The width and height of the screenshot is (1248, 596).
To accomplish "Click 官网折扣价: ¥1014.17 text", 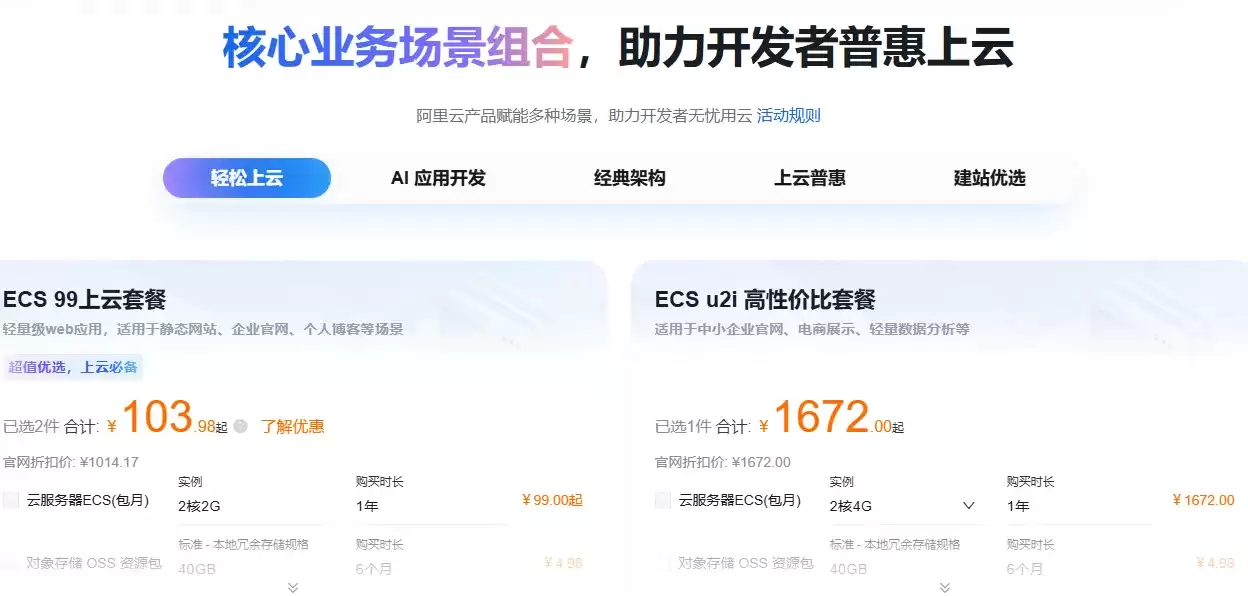I will [71, 462].
